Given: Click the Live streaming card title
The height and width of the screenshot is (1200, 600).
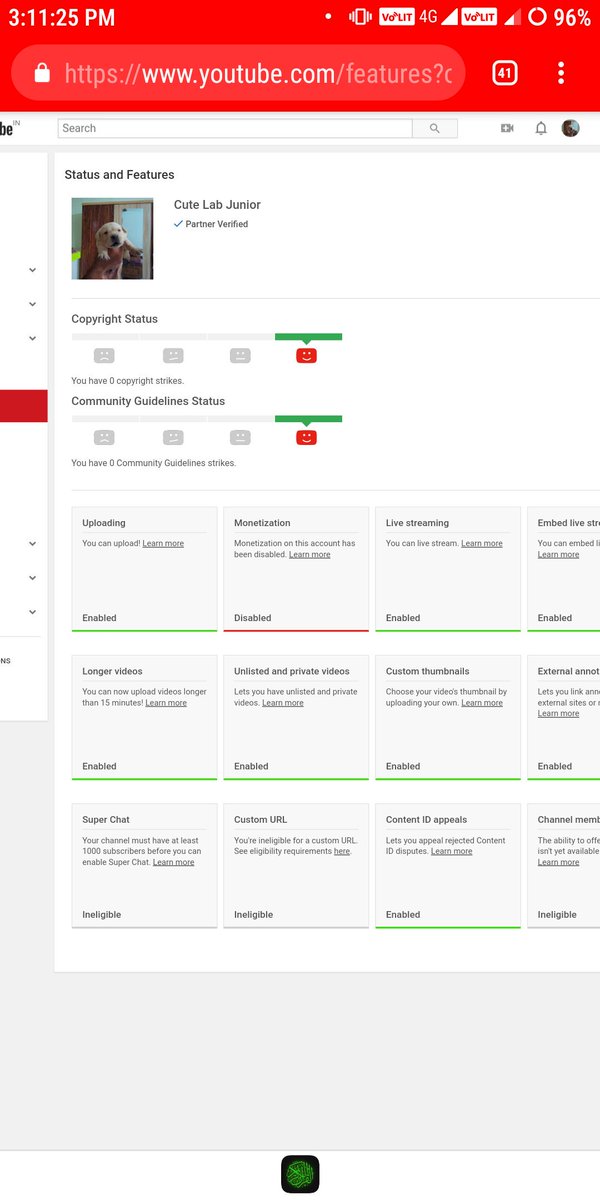Looking at the screenshot, I should point(417,523).
